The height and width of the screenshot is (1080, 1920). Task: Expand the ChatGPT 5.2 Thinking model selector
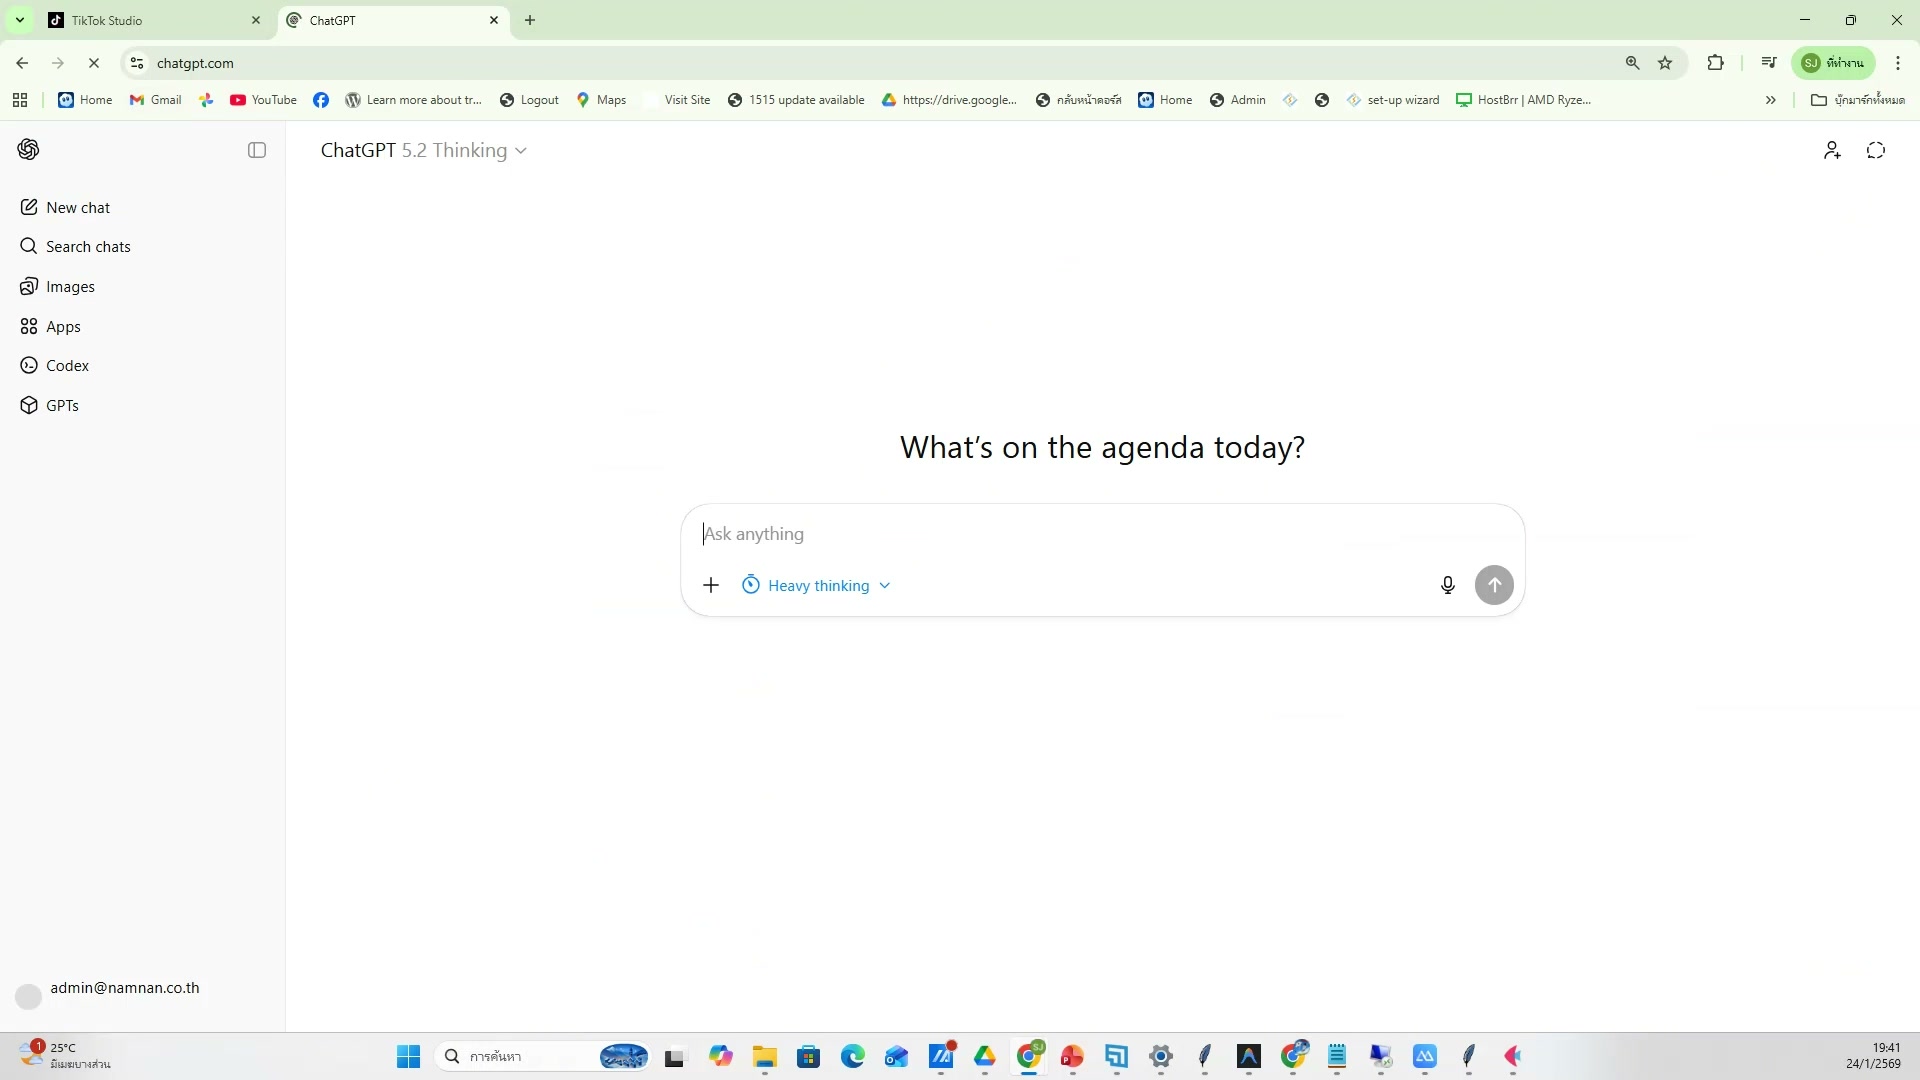click(423, 151)
